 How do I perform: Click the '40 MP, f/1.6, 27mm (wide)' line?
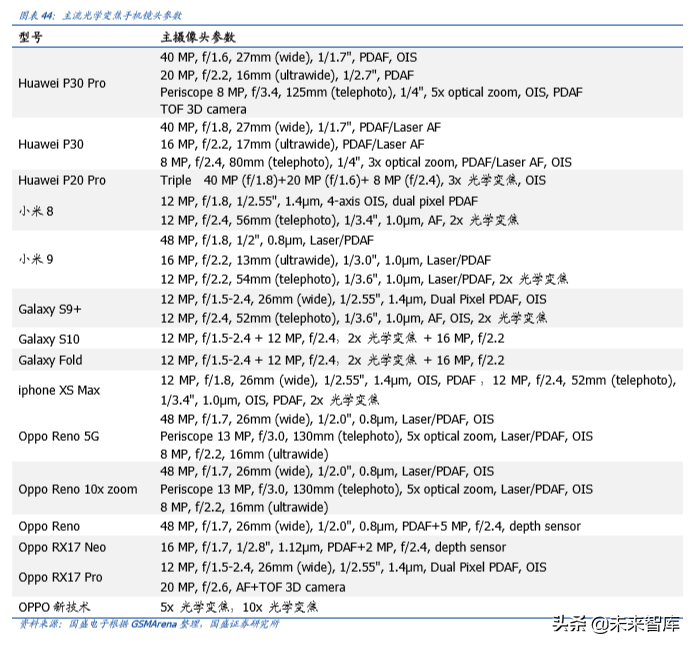[x=289, y=58]
